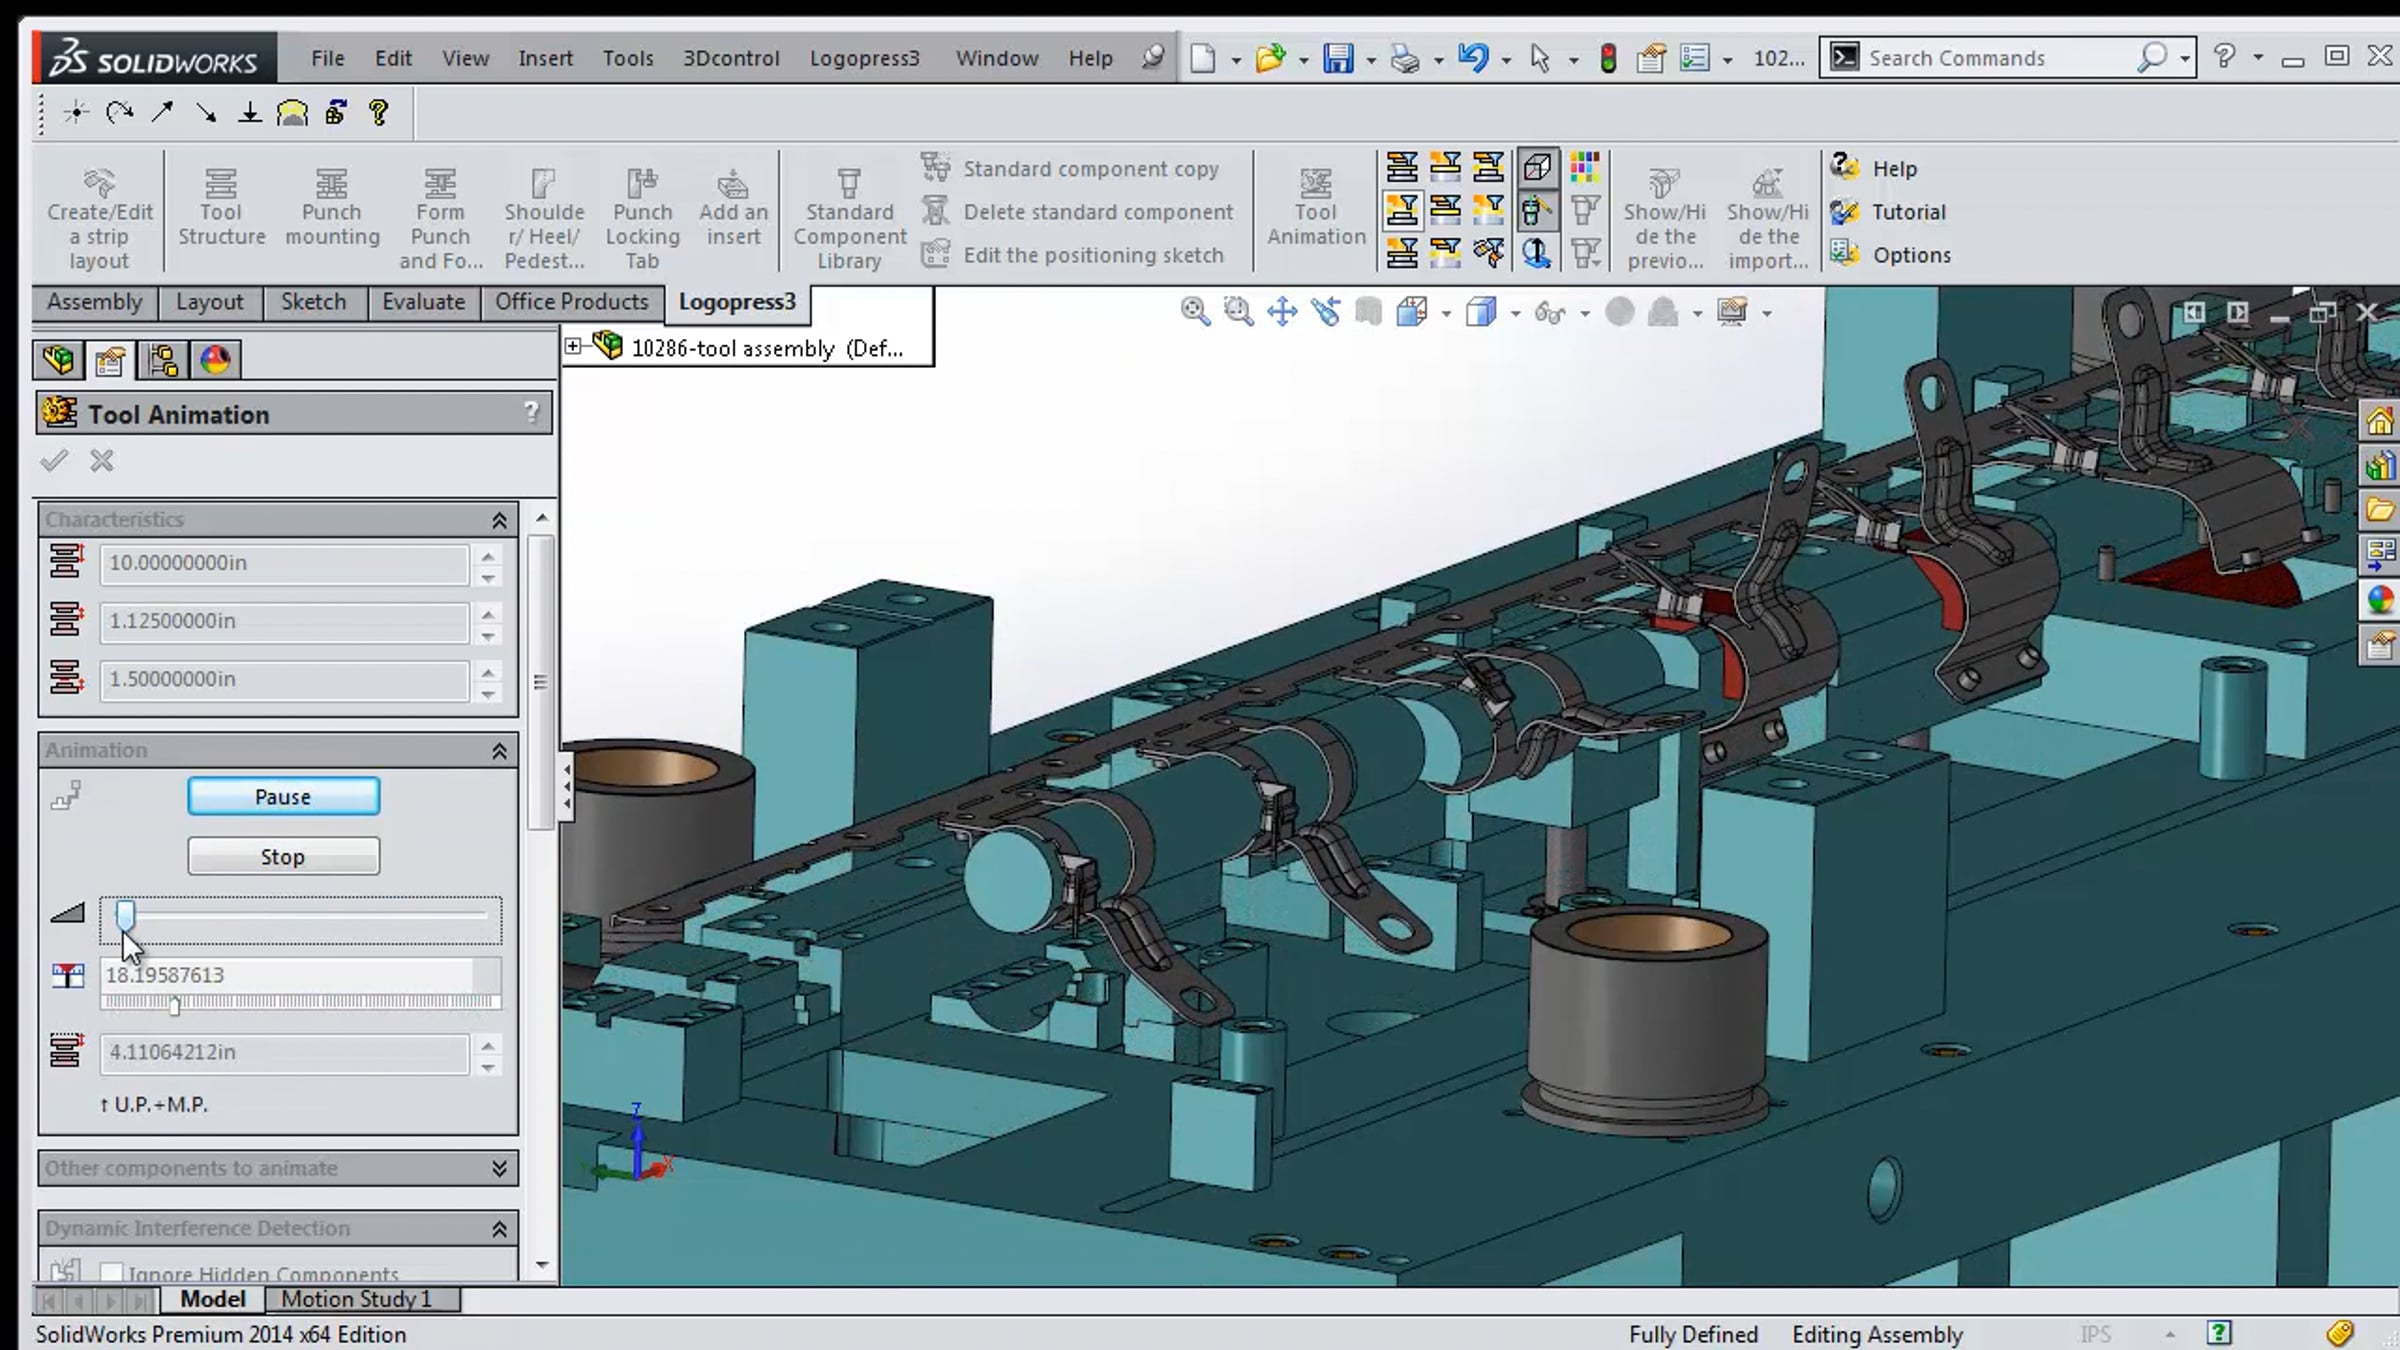
Task: Collapse Dynamic Interference Detection section
Action: point(499,1229)
